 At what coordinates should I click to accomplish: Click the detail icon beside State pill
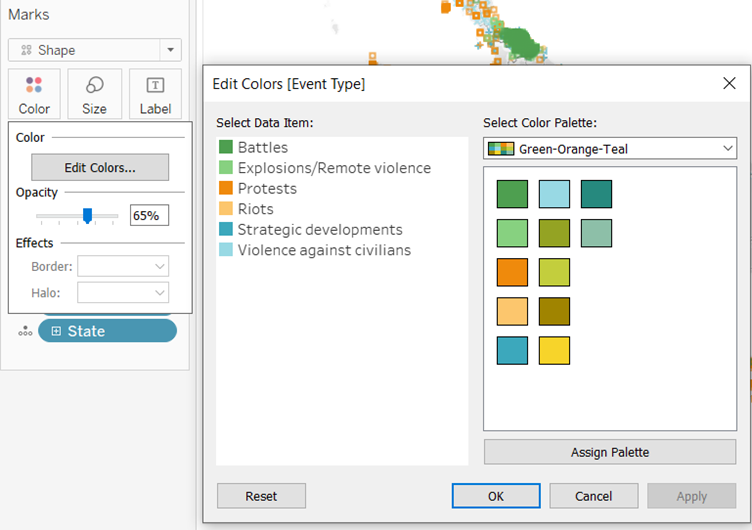coord(25,331)
